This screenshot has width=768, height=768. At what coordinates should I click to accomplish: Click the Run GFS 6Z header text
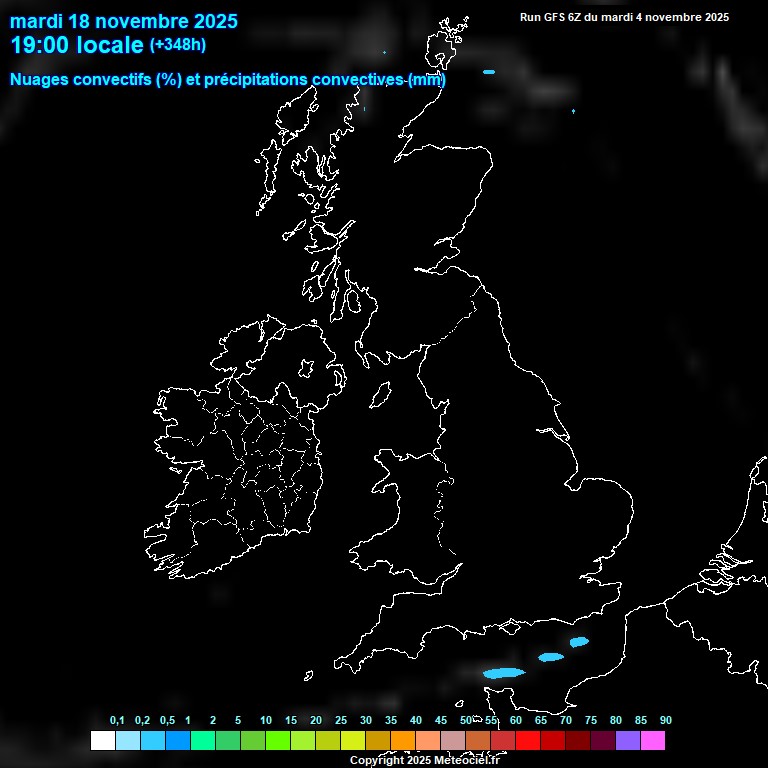pos(624,17)
